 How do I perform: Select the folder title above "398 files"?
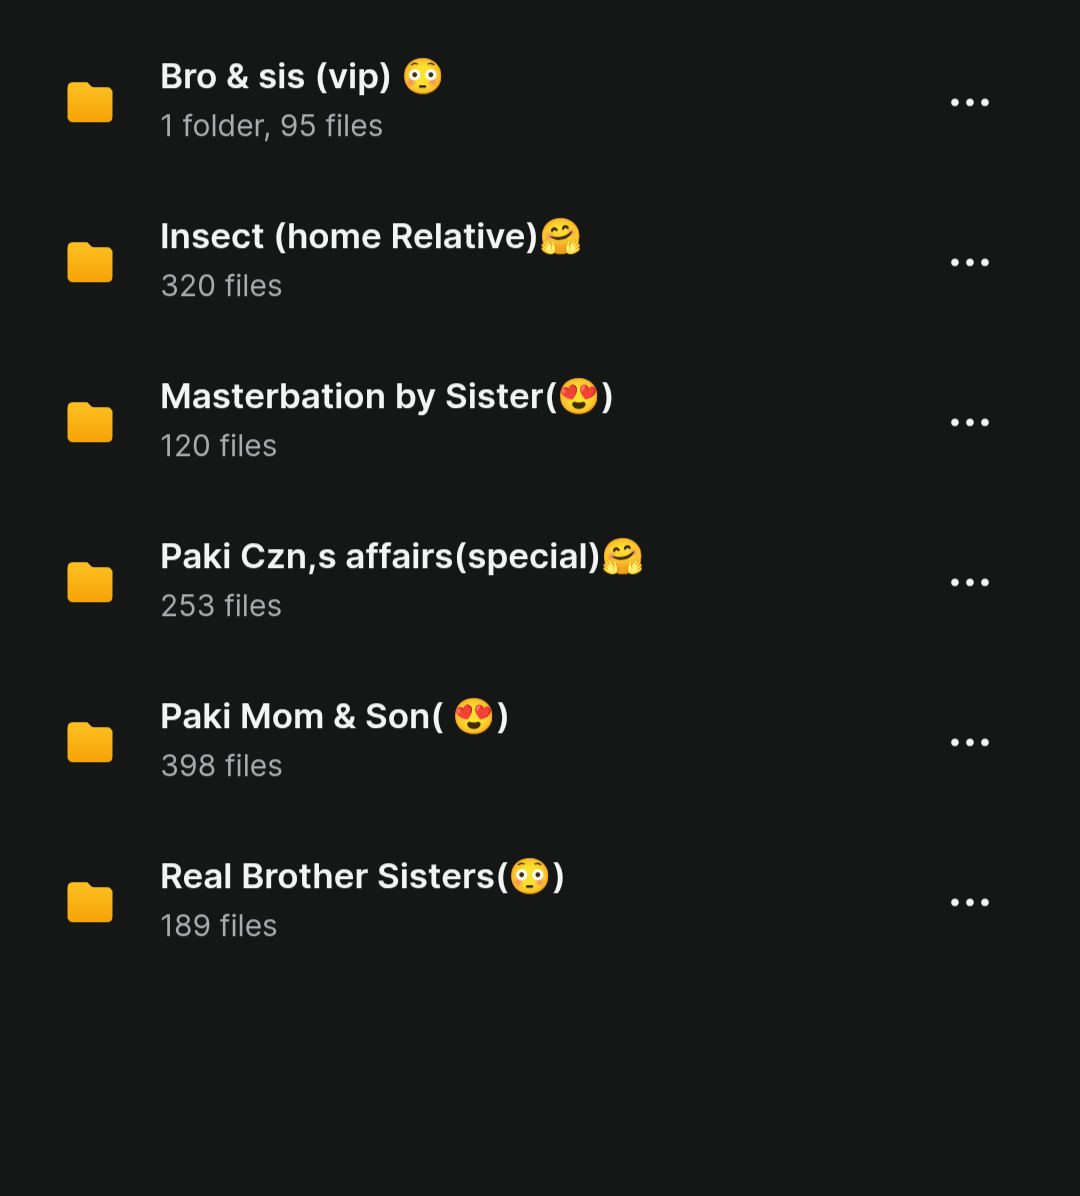point(334,717)
